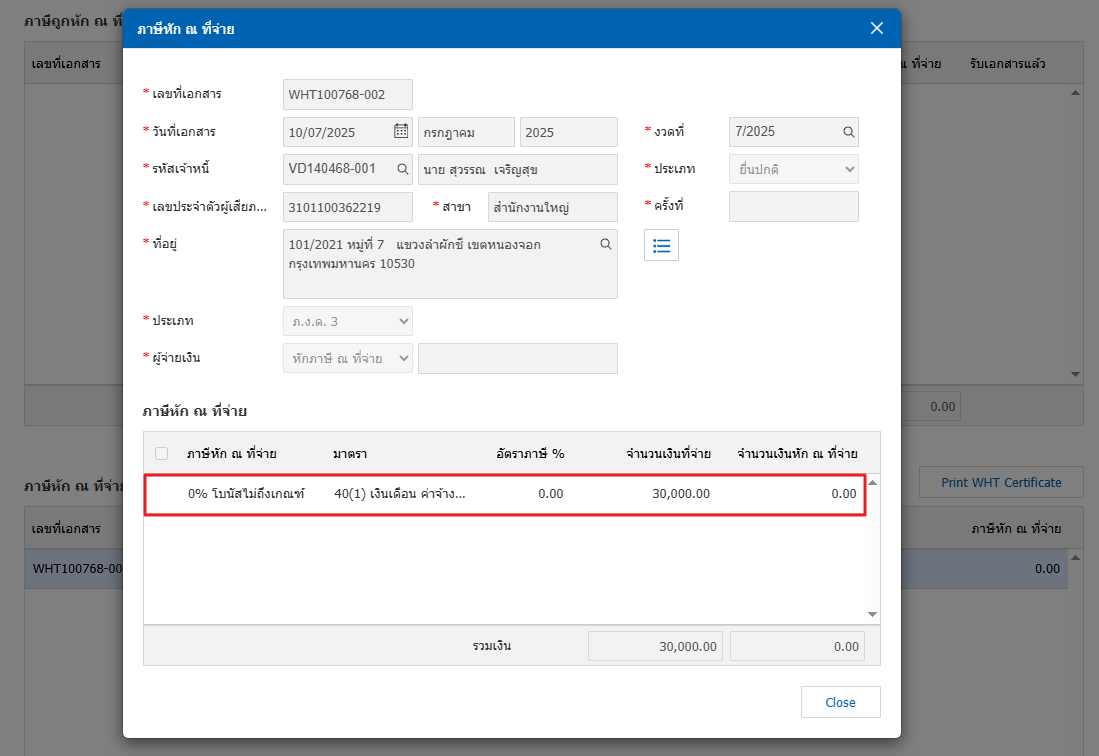Open the ภ.ง.ด. 3 type dropdown

348,321
